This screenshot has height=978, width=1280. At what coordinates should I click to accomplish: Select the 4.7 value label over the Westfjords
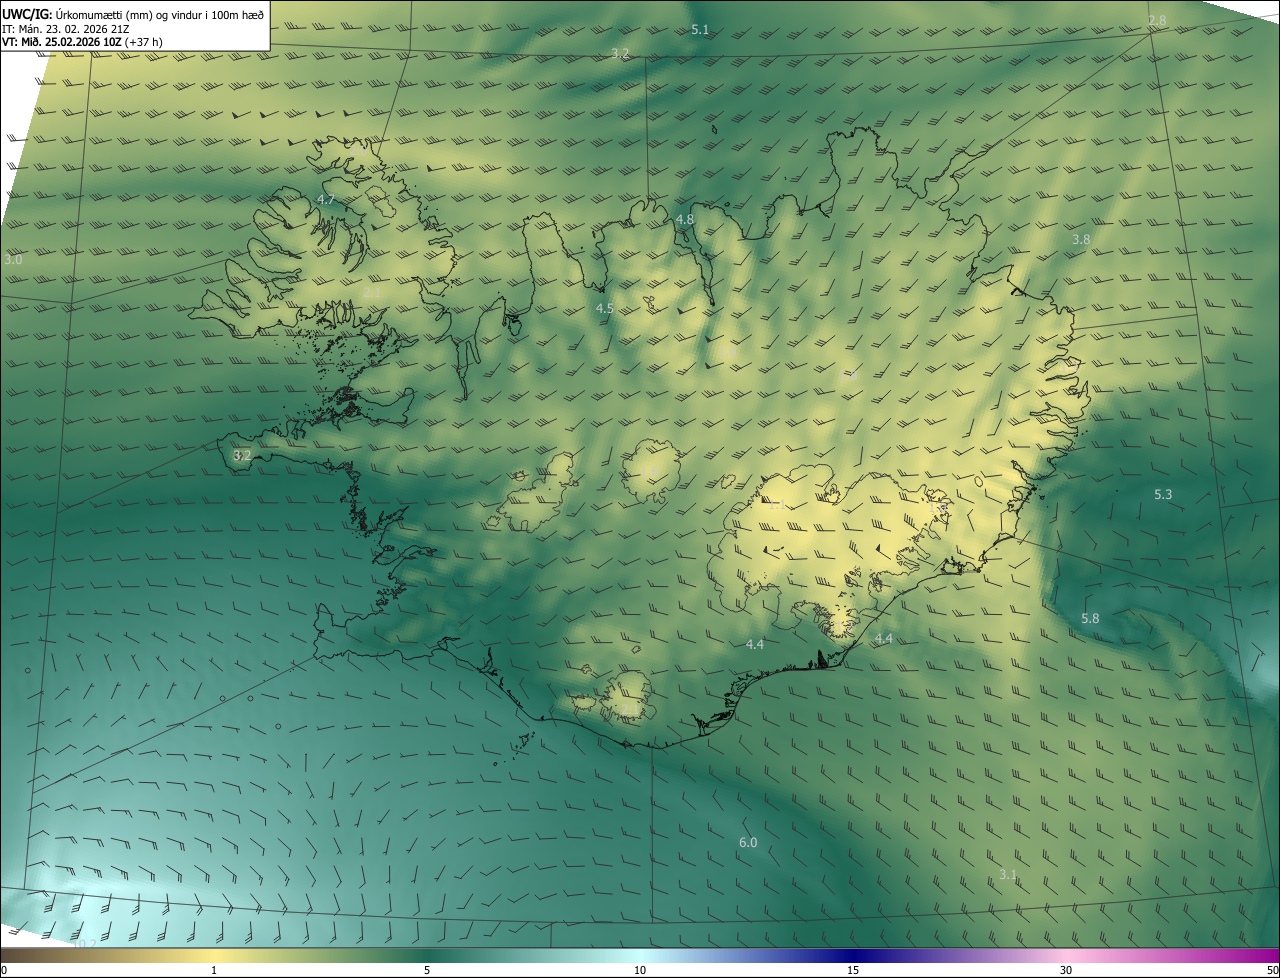pos(325,200)
